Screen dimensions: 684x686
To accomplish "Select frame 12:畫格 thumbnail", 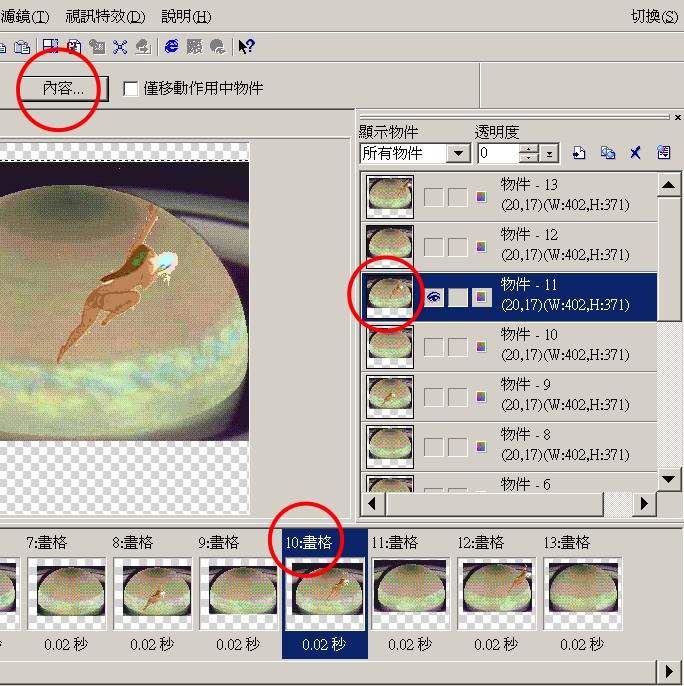I will 496,593.
